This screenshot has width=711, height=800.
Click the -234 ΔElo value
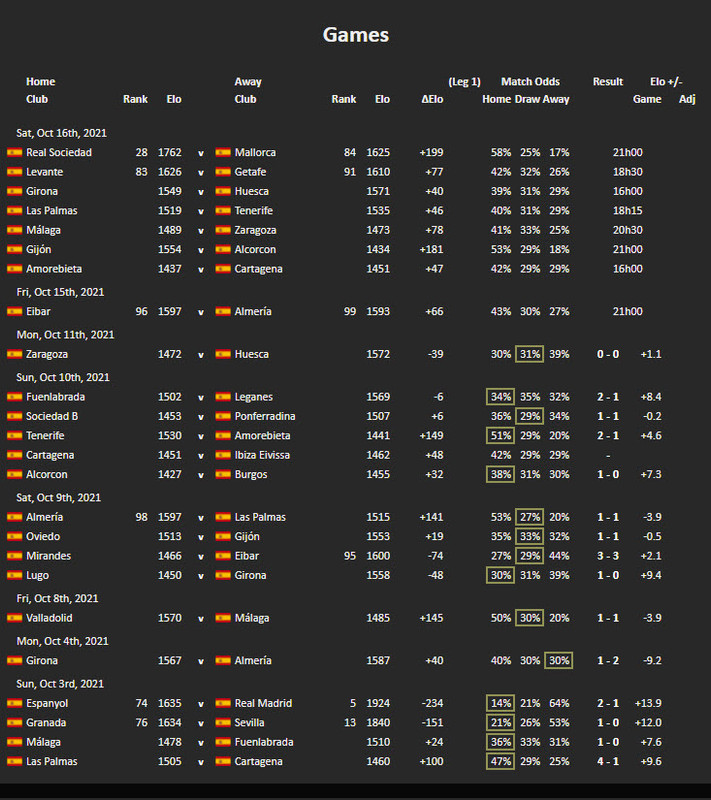pyautogui.click(x=433, y=704)
